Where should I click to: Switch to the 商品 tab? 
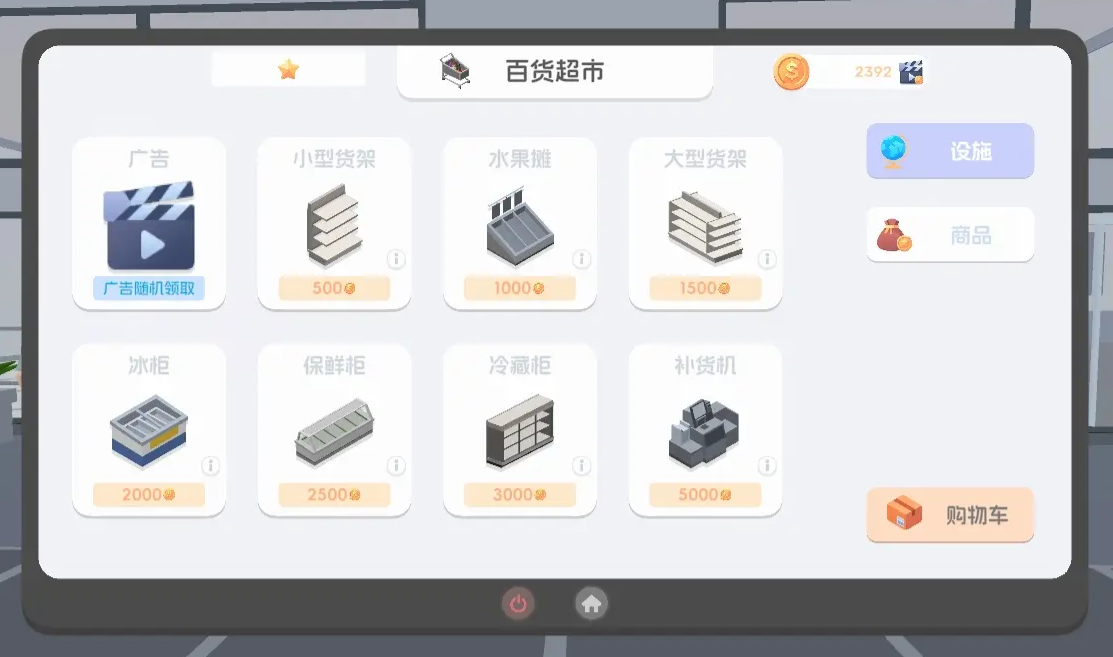[x=950, y=234]
